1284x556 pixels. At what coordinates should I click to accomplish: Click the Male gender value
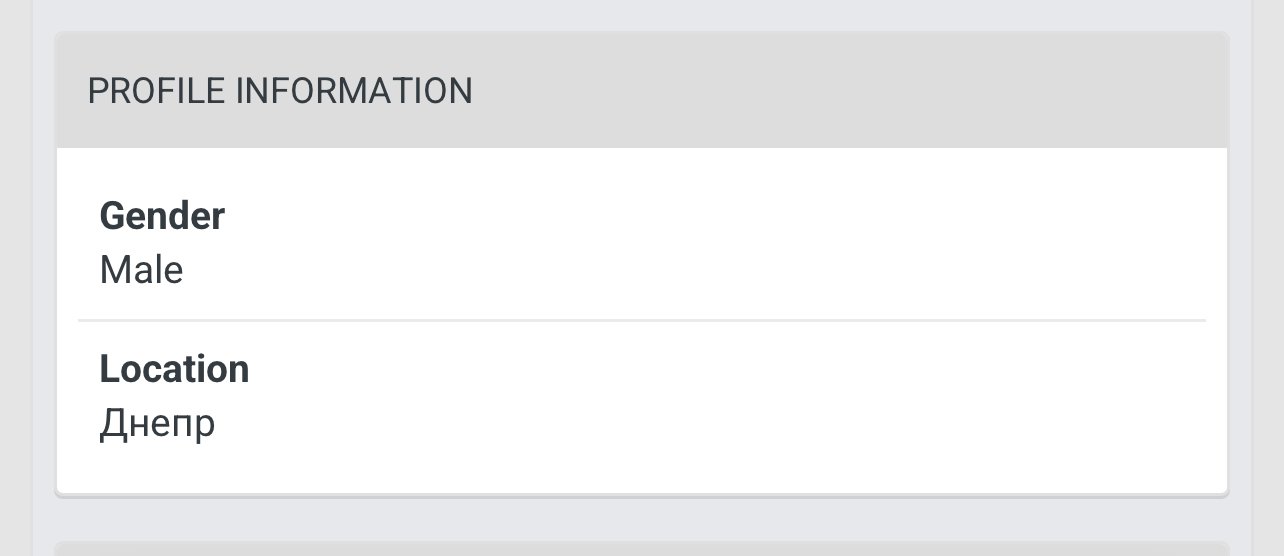point(141,270)
